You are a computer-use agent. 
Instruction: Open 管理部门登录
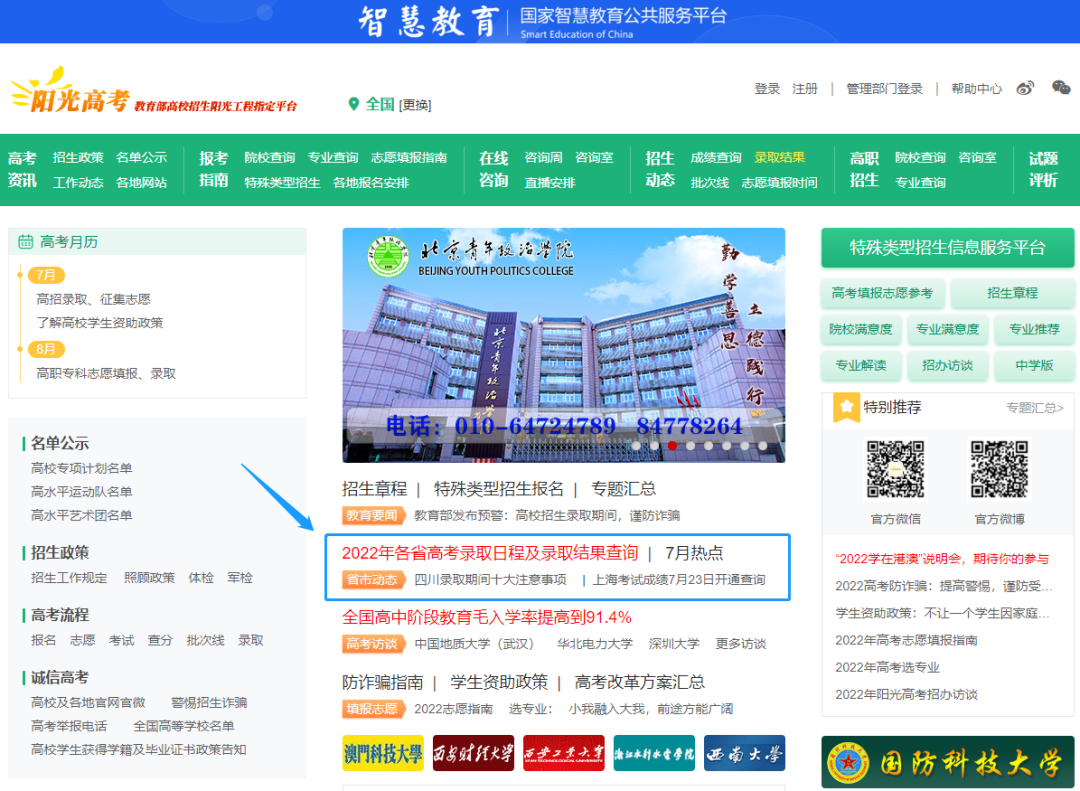(x=884, y=89)
